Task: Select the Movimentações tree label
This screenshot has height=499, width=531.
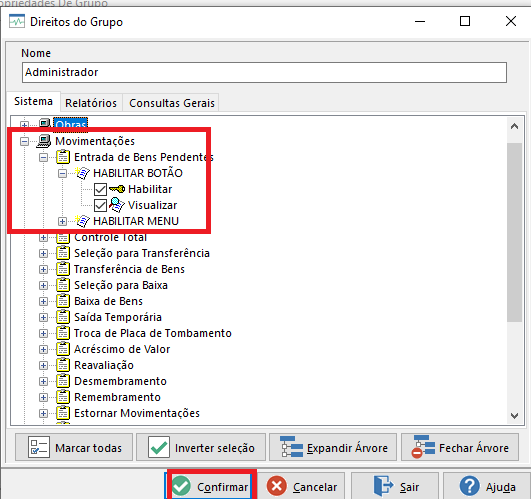Action: 95,141
